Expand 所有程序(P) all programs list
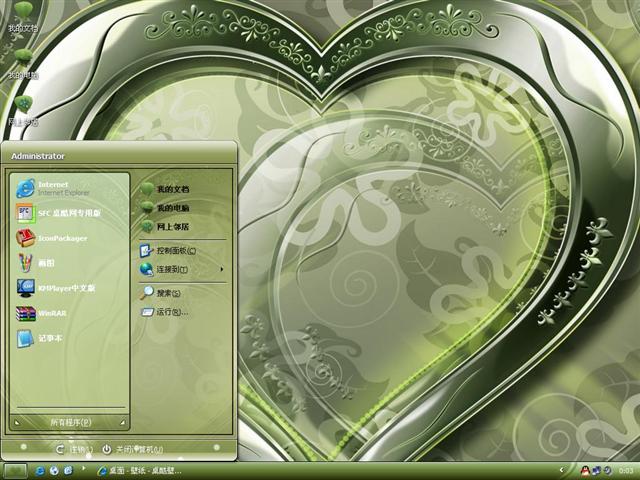This screenshot has height=480, width=640. click(70, 422)
